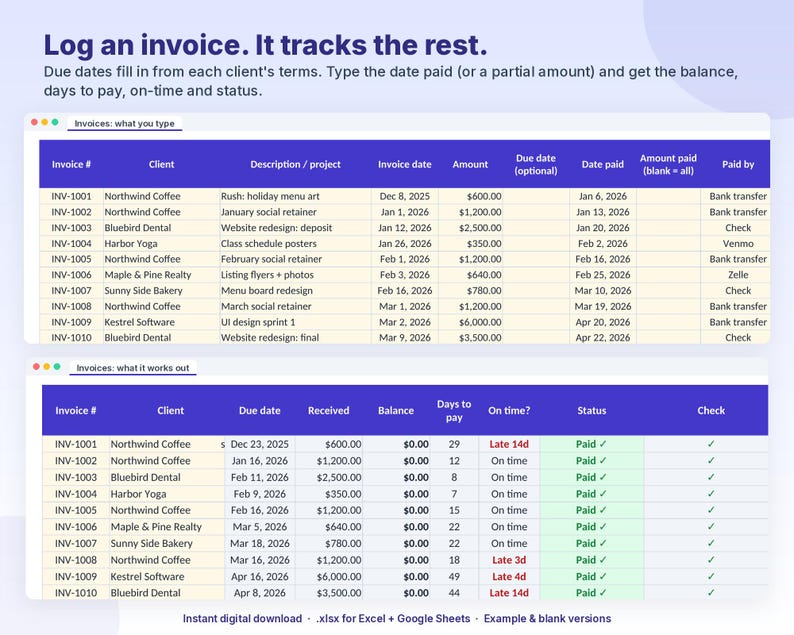Image resolution: width=794 pixels, height=635 pixels.
Task: Click the Days to pay value '29'
Action: tap(454, 444)
